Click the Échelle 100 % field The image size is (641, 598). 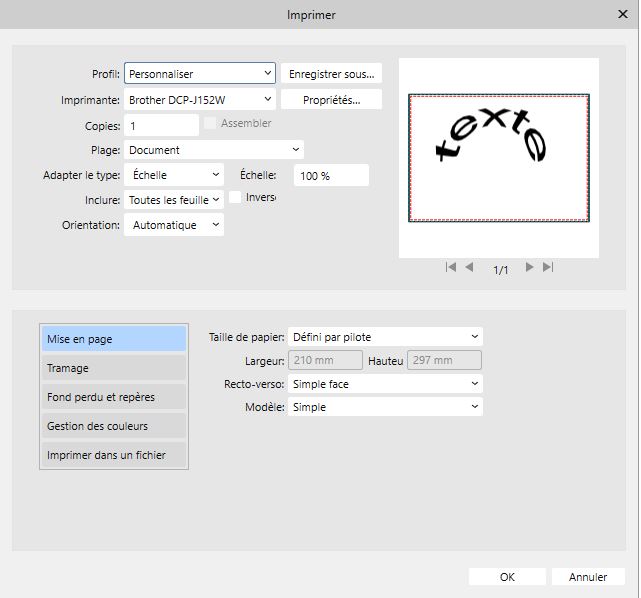[332, 176]
